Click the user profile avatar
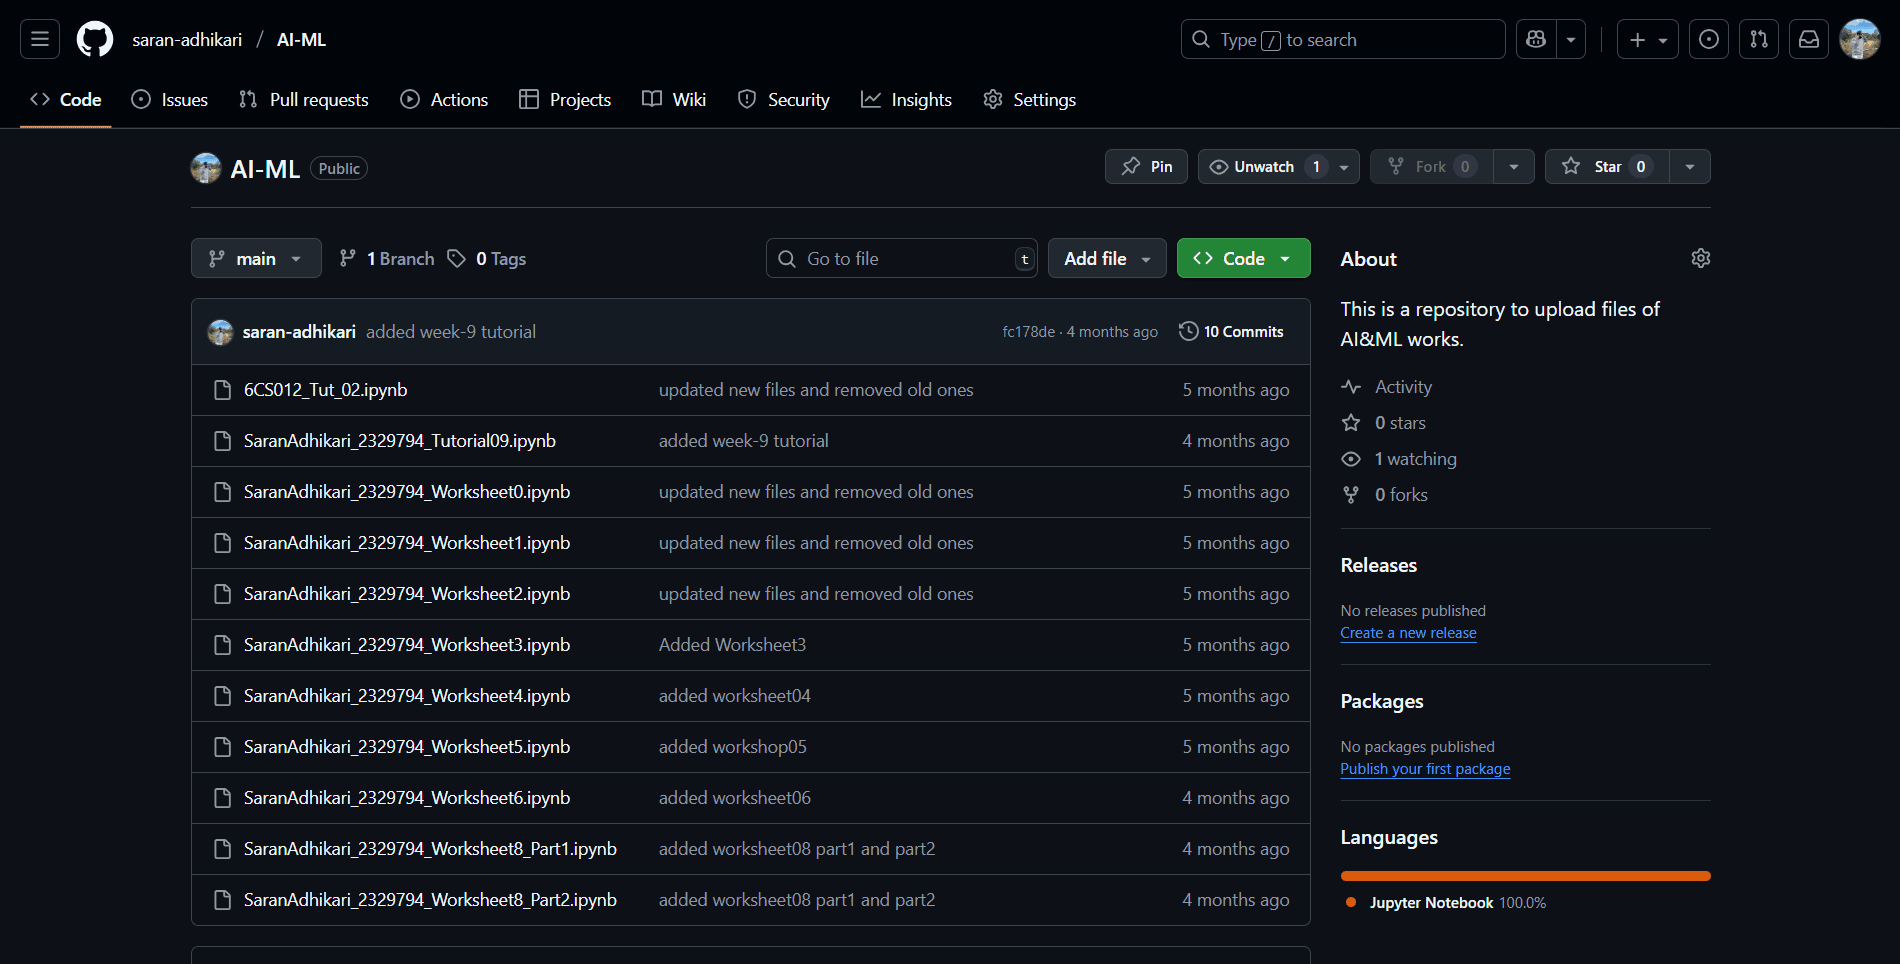Image resolution: width=1900 pixels, height=964 pixels. tap(1860, 39)
